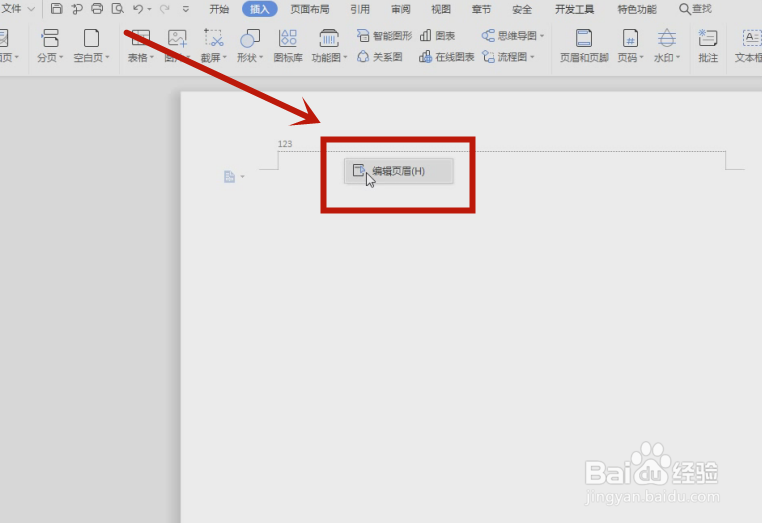
Task: Insert a table with 表格 icon
Action: 141,38
